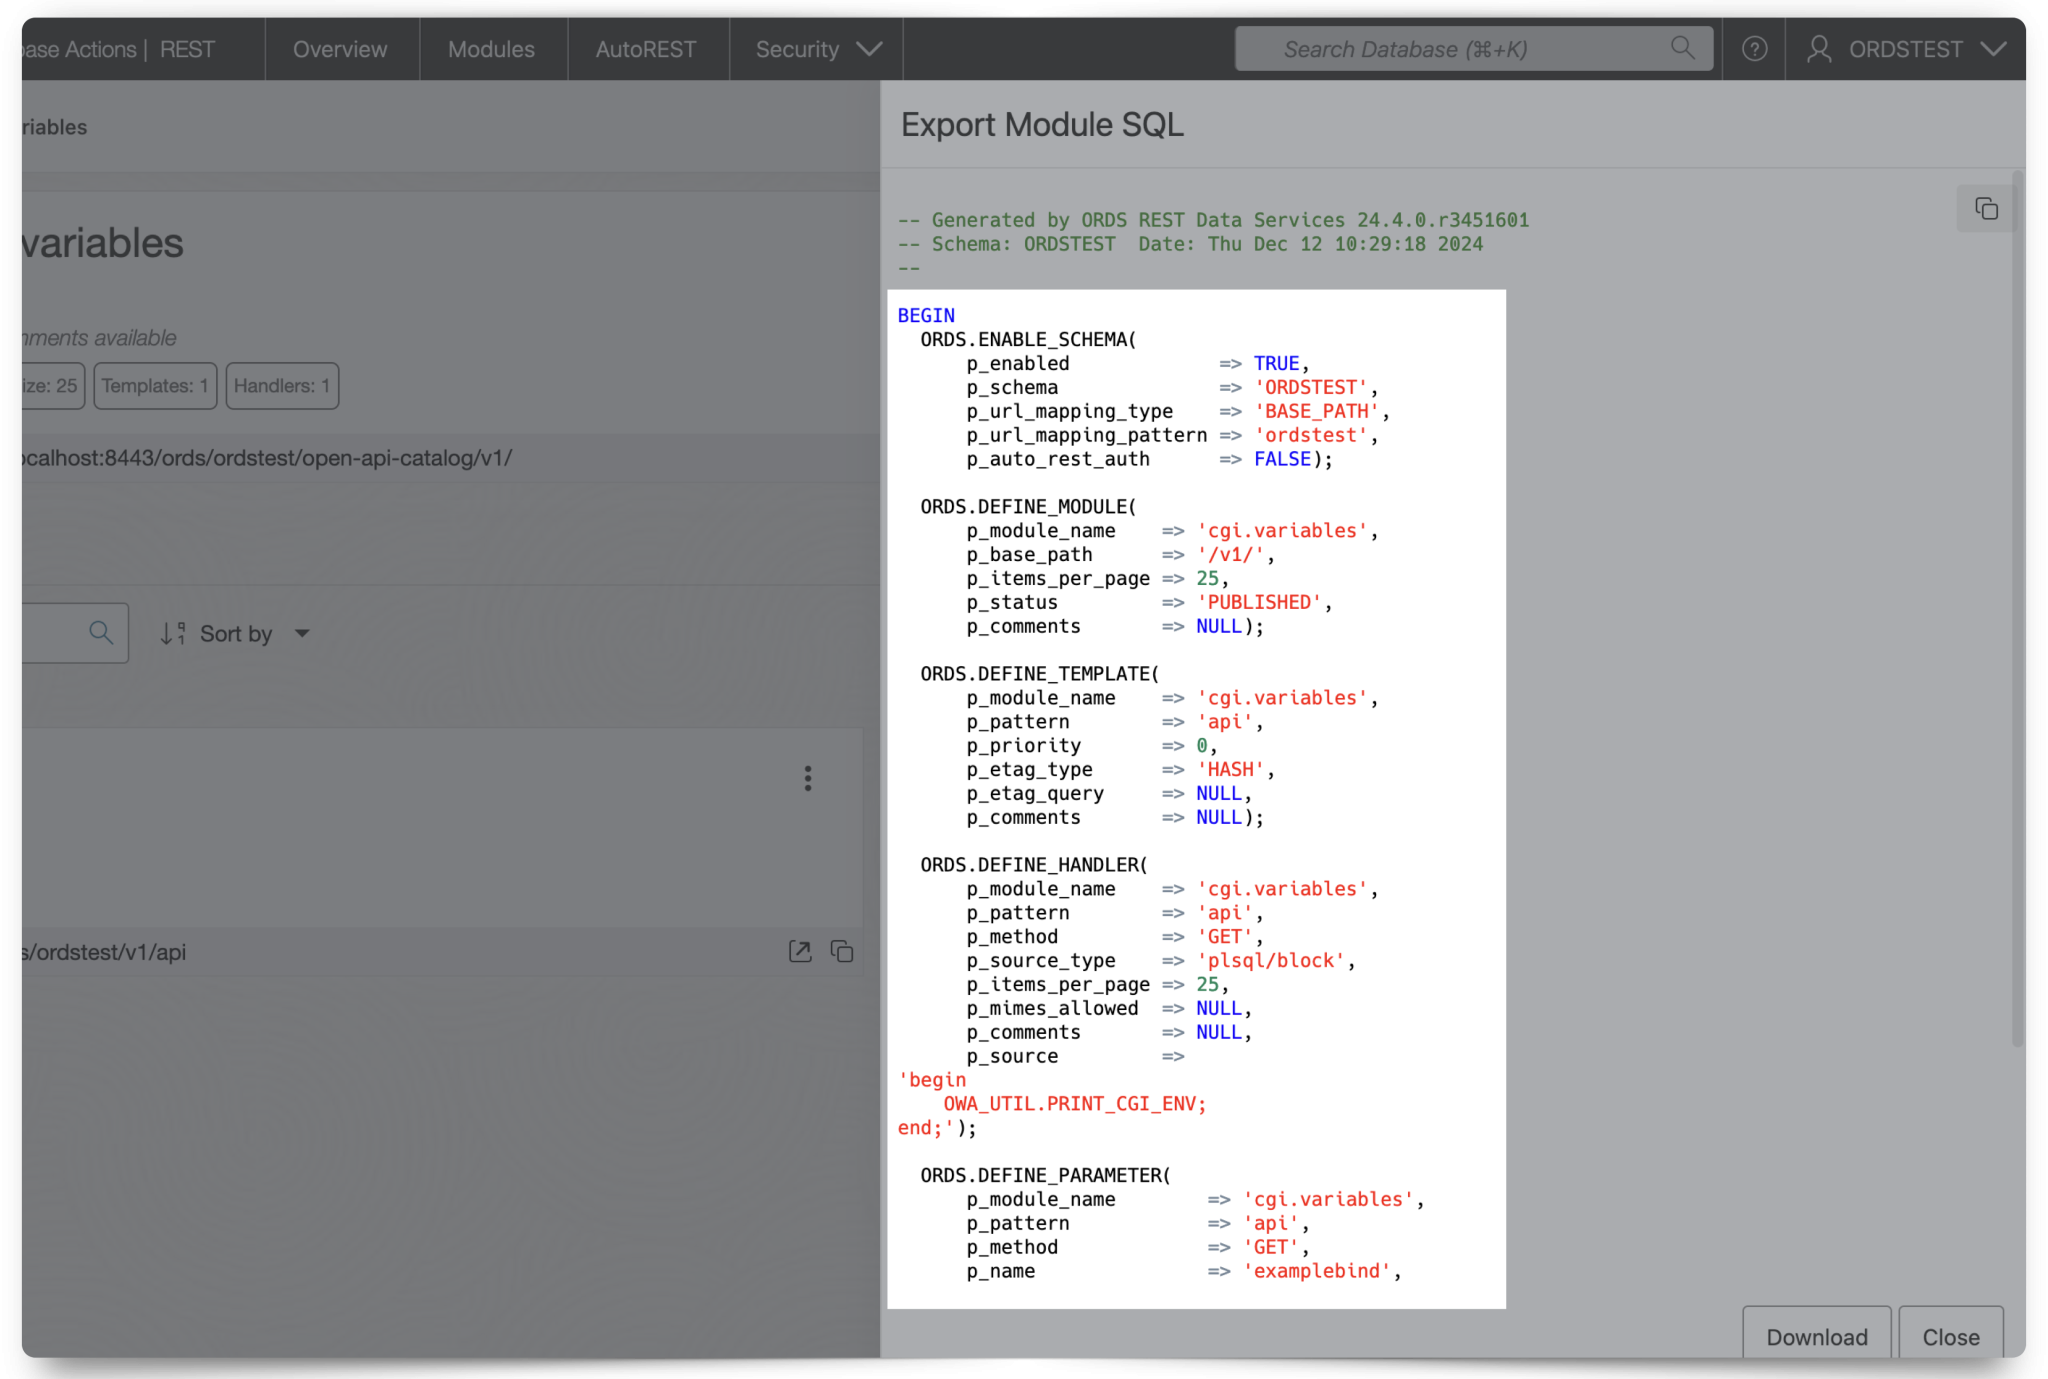Click the 'plsql/block' source type value

(x=1270, y=960)
